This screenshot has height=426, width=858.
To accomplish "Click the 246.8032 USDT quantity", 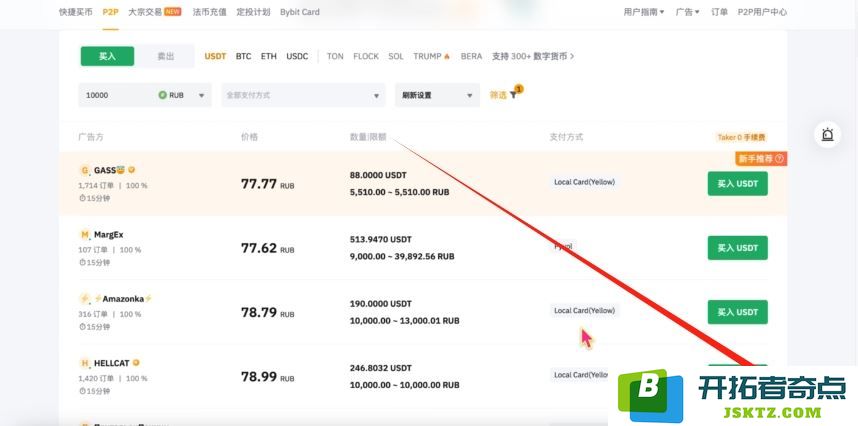I will (x=380, y=368).
